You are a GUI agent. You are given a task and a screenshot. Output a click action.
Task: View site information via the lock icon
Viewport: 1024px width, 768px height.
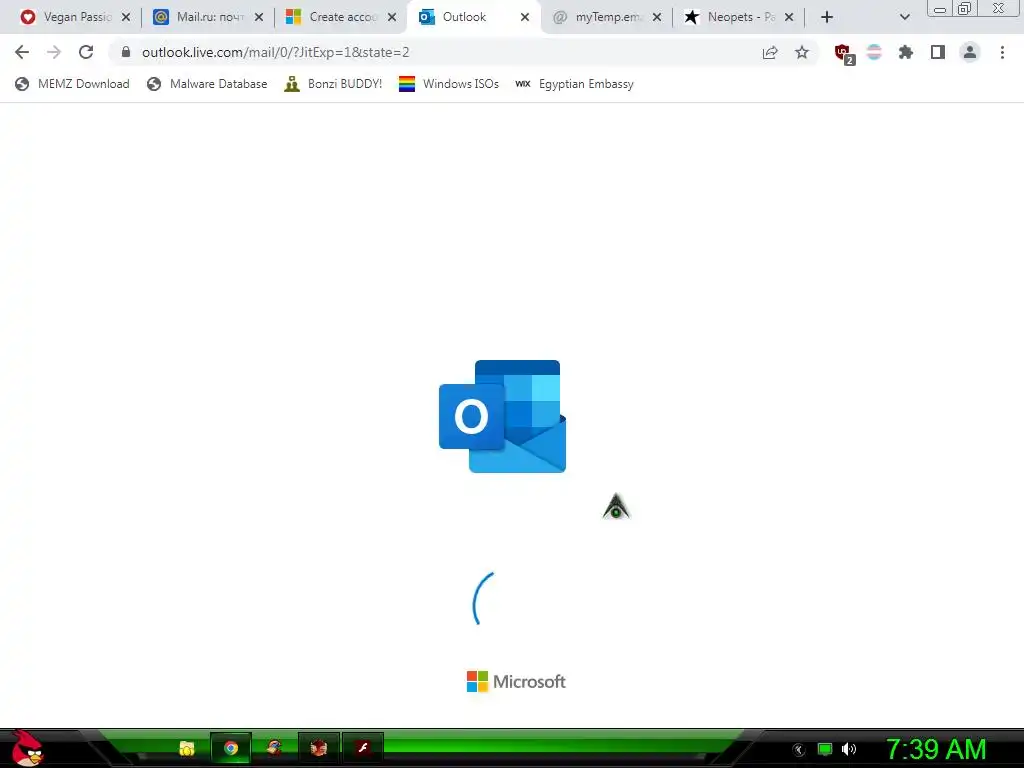(126, 52)
